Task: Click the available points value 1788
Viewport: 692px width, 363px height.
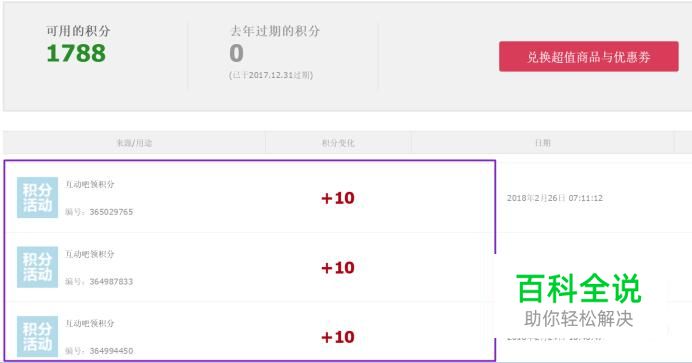Action: pyautogui.click(x=76, y=53)
